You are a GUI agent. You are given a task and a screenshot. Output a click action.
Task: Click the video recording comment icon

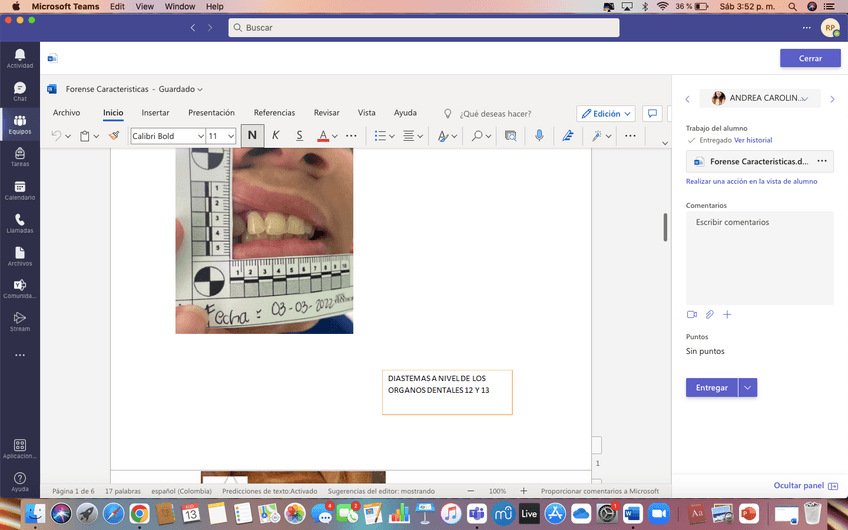click(x=691, y=315)
